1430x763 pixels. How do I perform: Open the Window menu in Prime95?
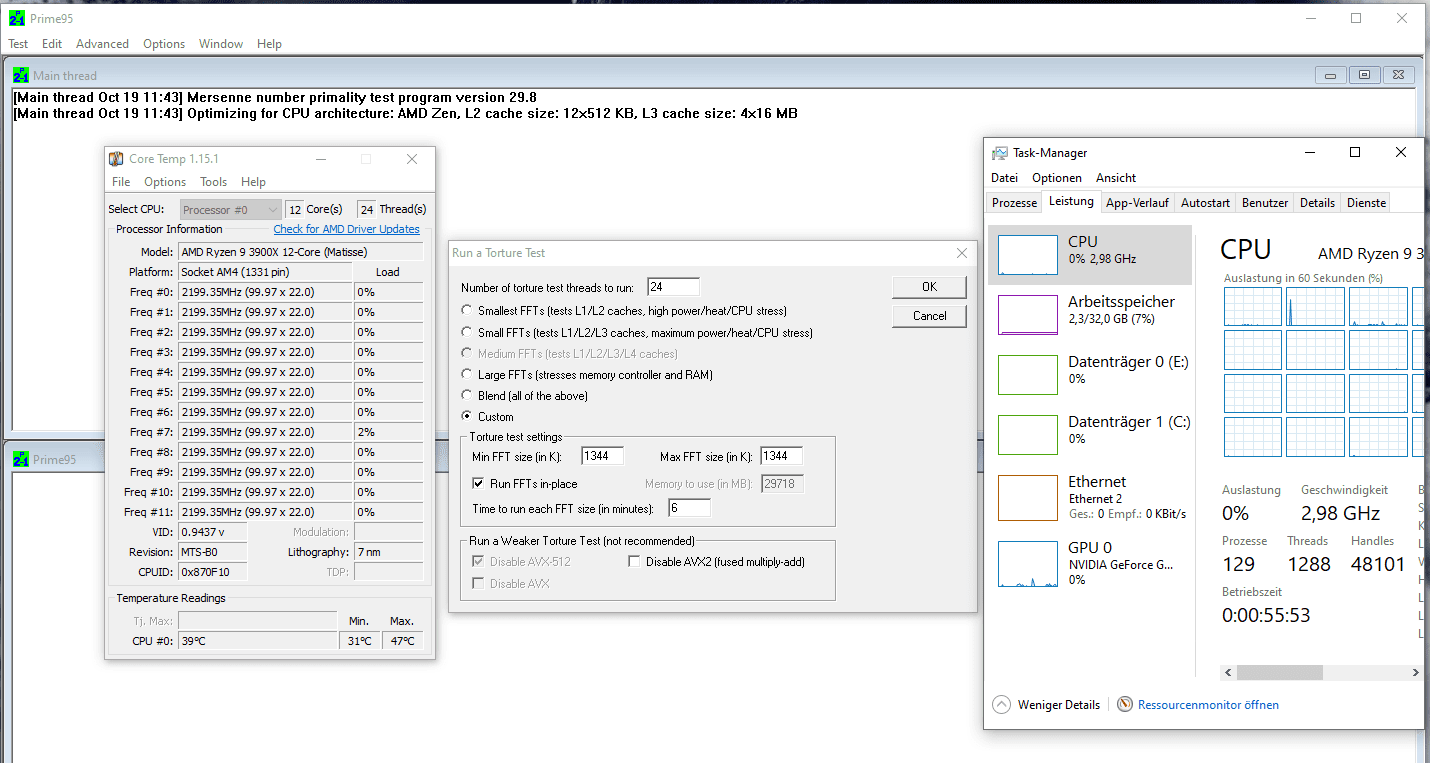(x=221, y=44)
